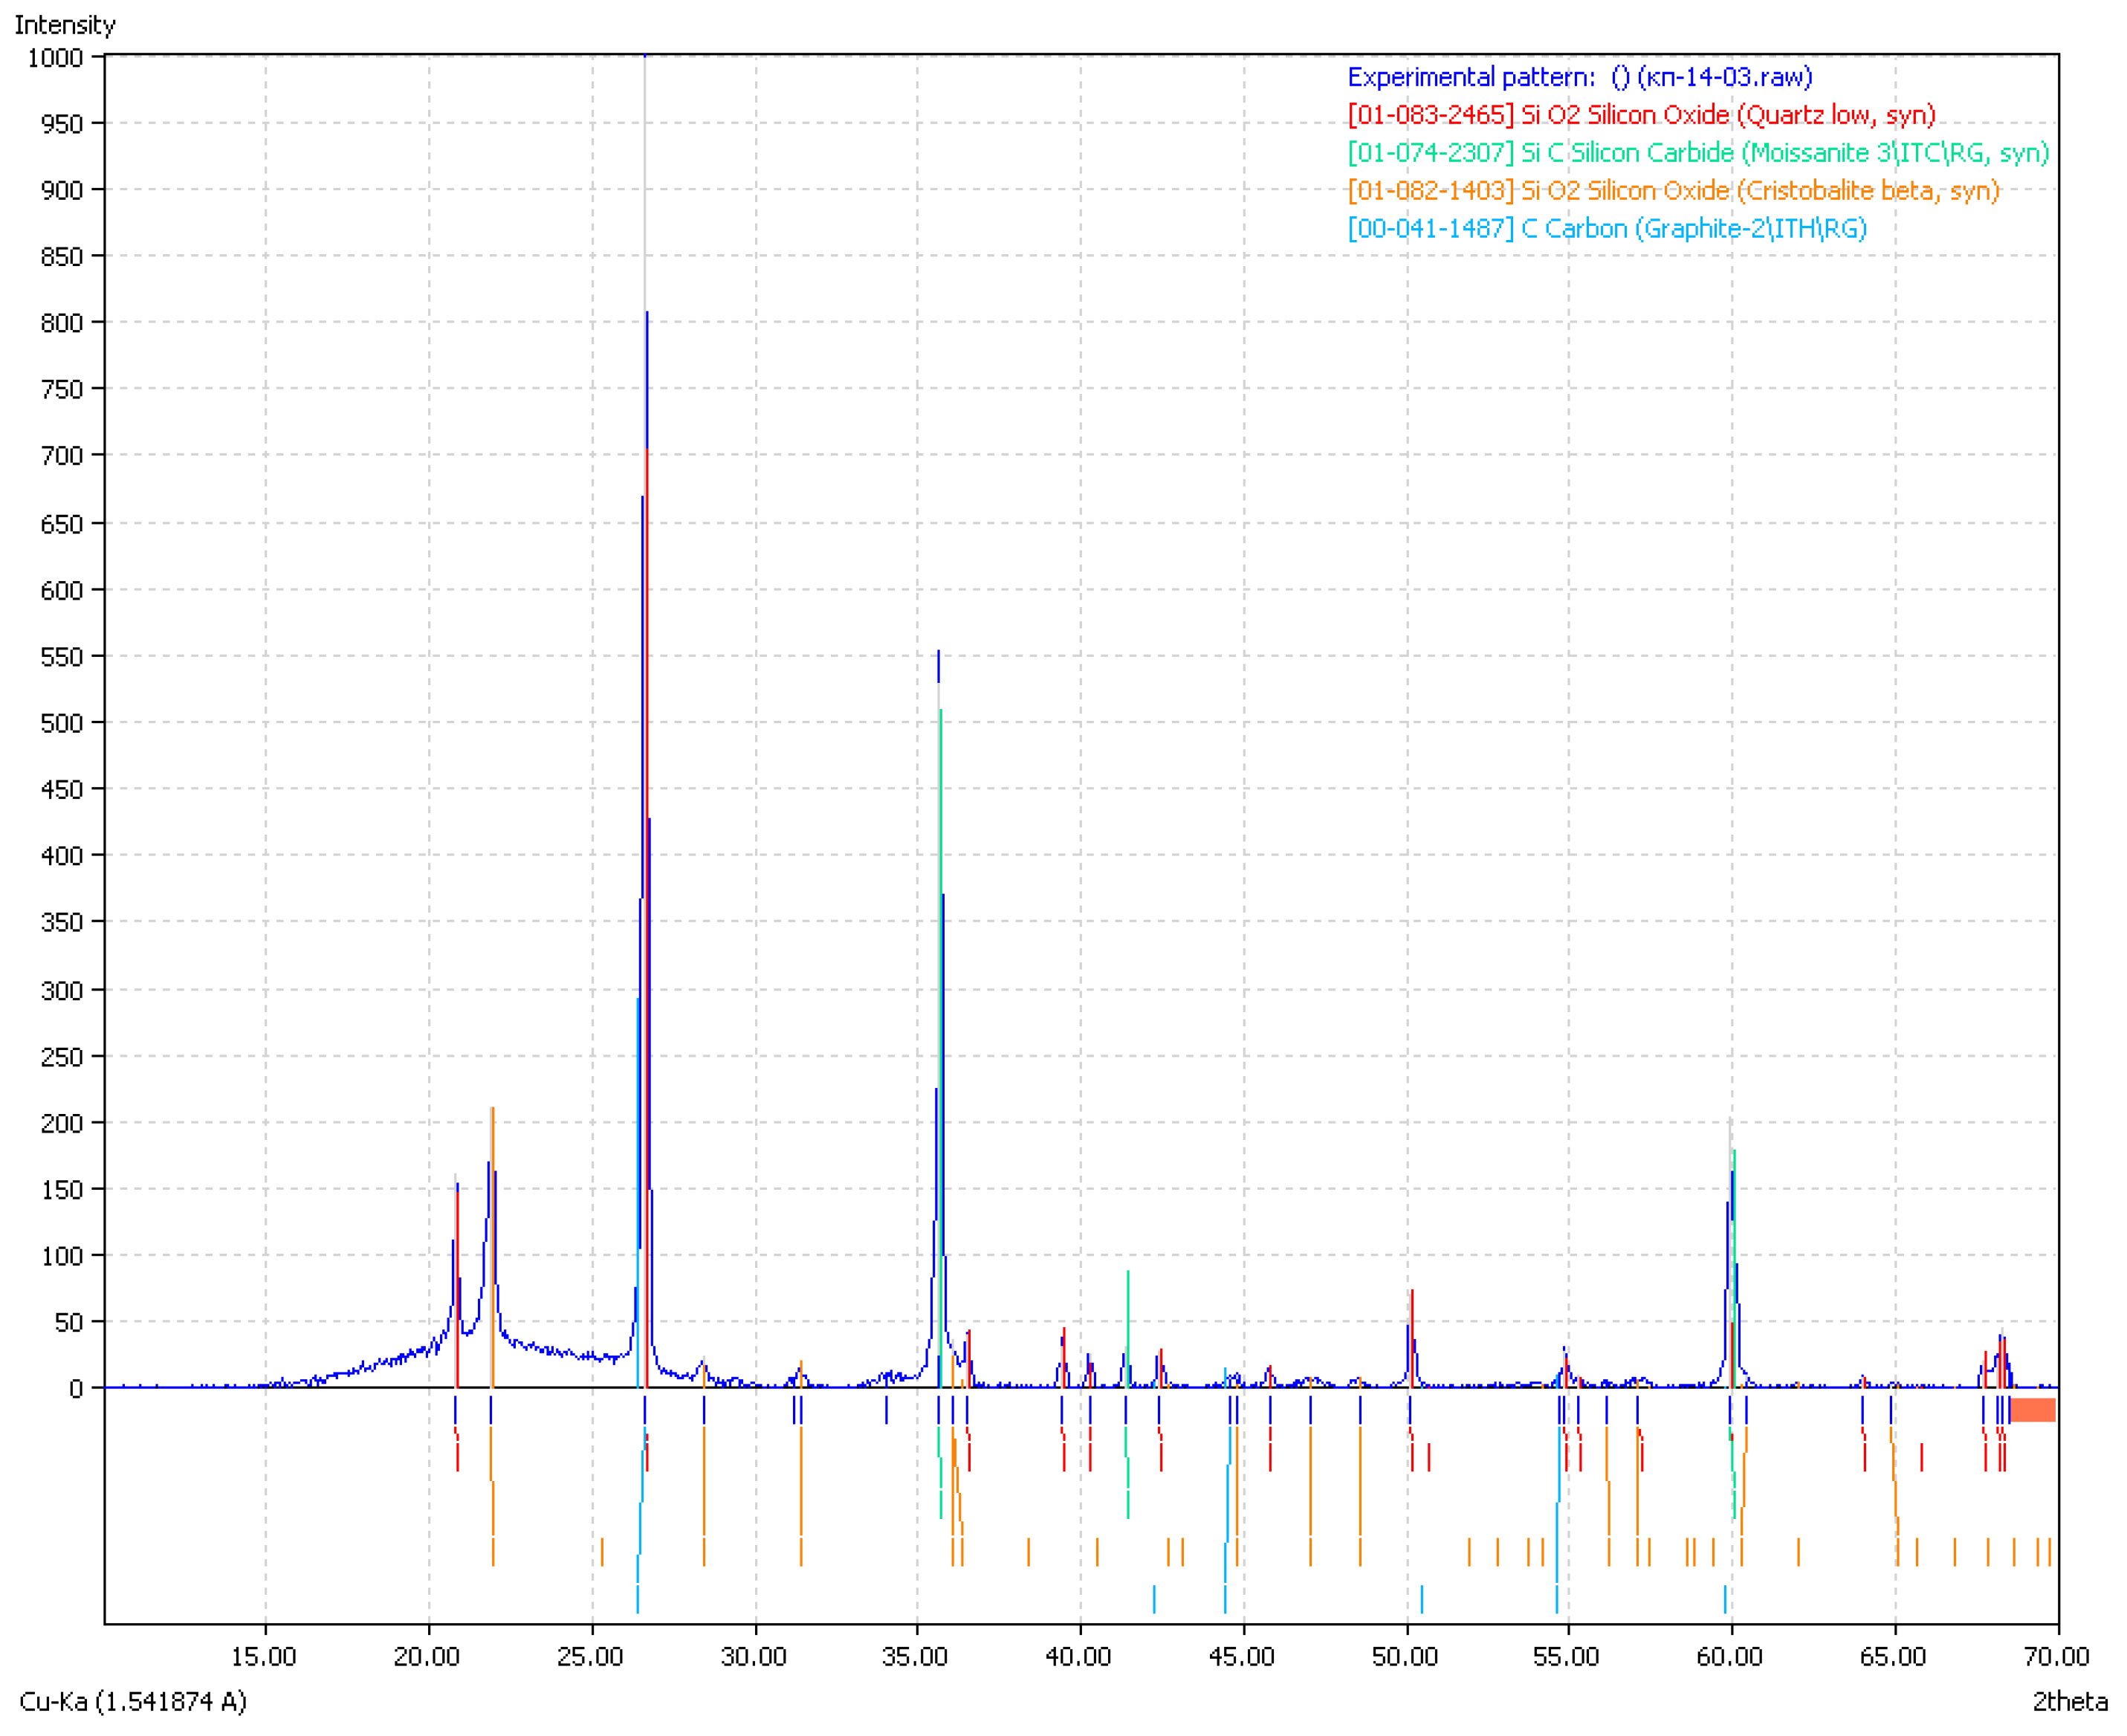2127x1736 pixels.
Task: Click the 70.00 tick on the 2theta axis
Action: [2056, 1657]
